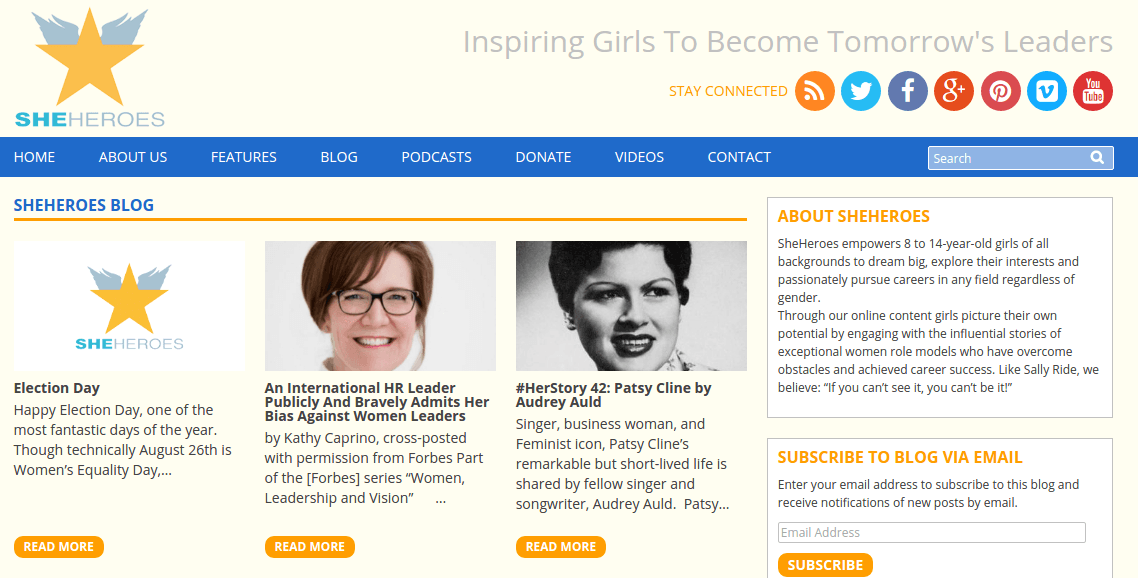Open the RSS feed icon
The image size is (1138, 578).
(x=815, y=91)
